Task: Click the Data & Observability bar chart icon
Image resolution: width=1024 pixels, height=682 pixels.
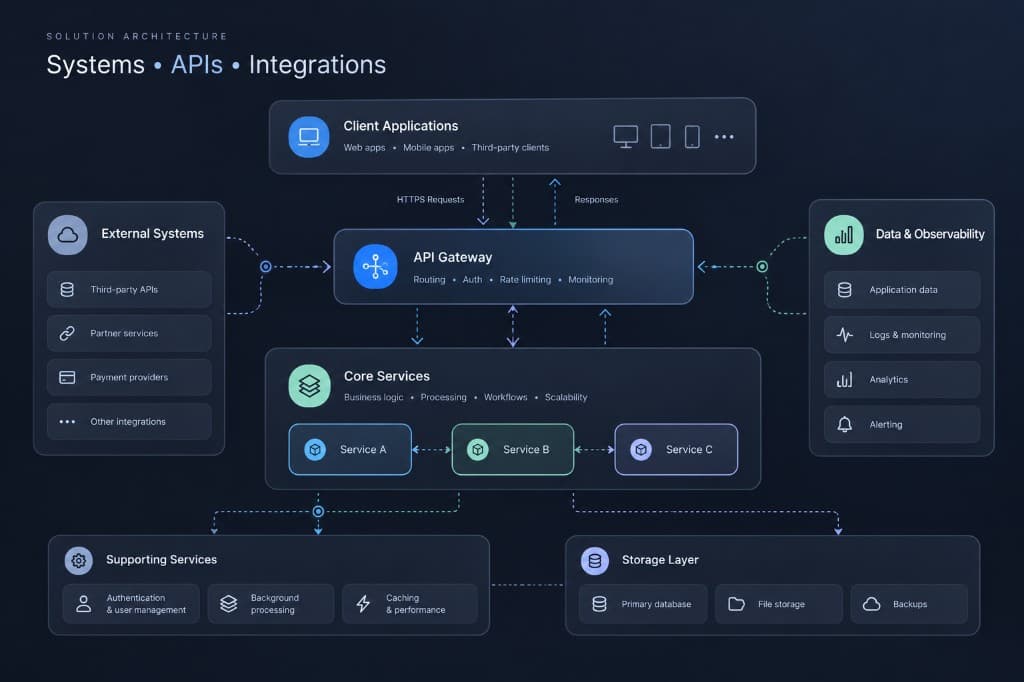Action: pos(844,235)
